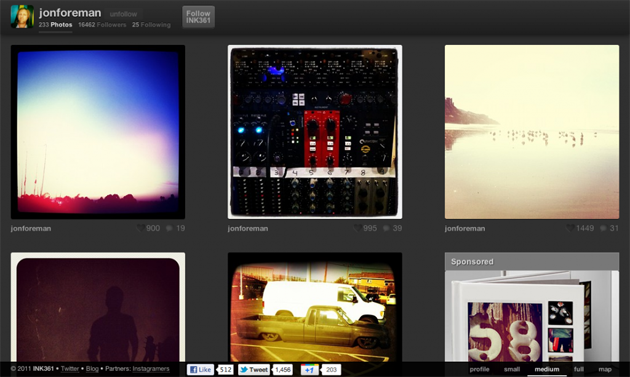Viewport: 630px width, 377px height.
Task: Open the 233 Photos tab
Action: [x=55, y=25]
